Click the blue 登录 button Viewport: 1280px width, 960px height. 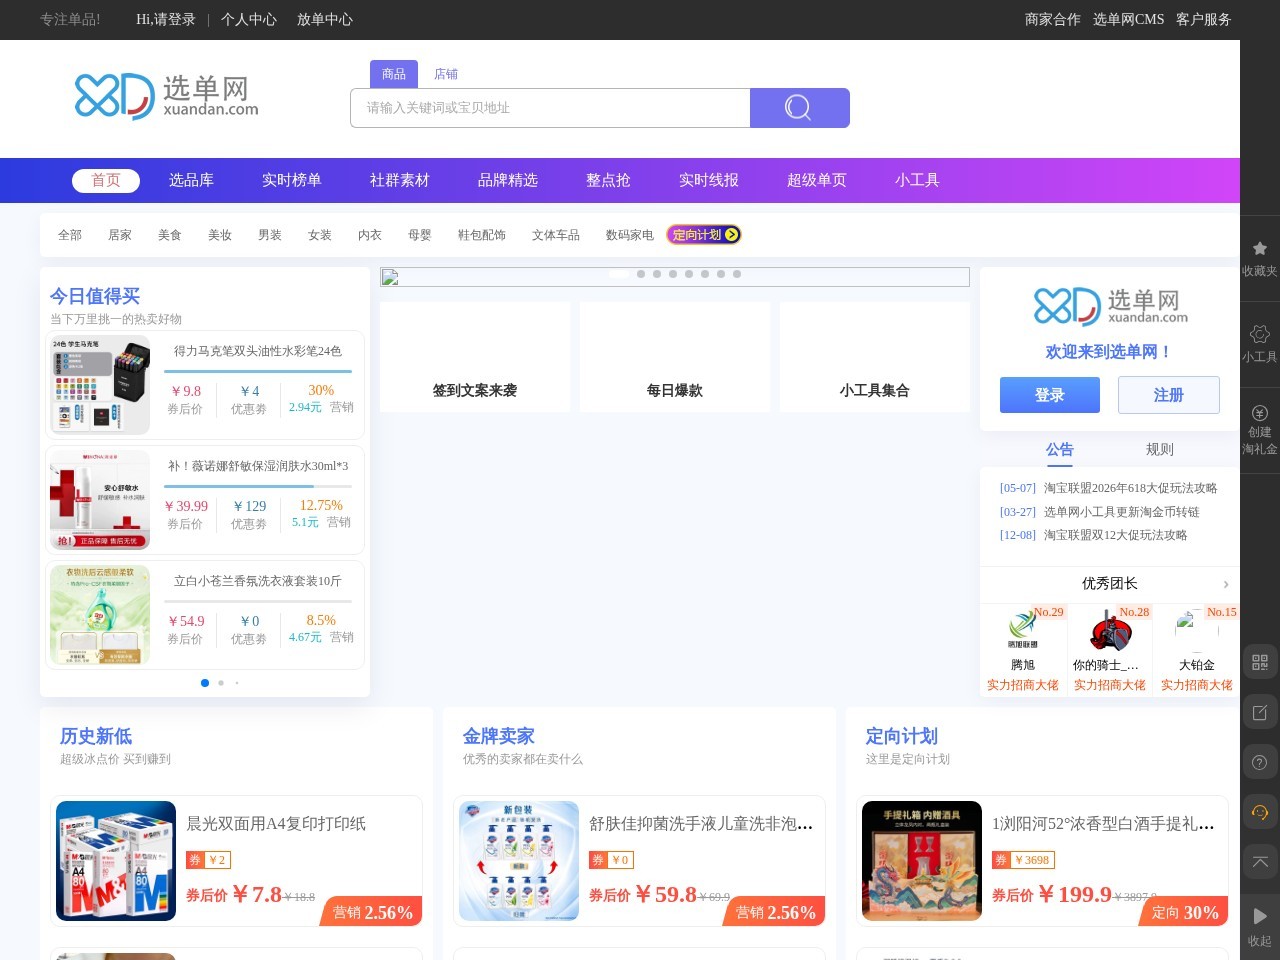[x=1050, y=395]
